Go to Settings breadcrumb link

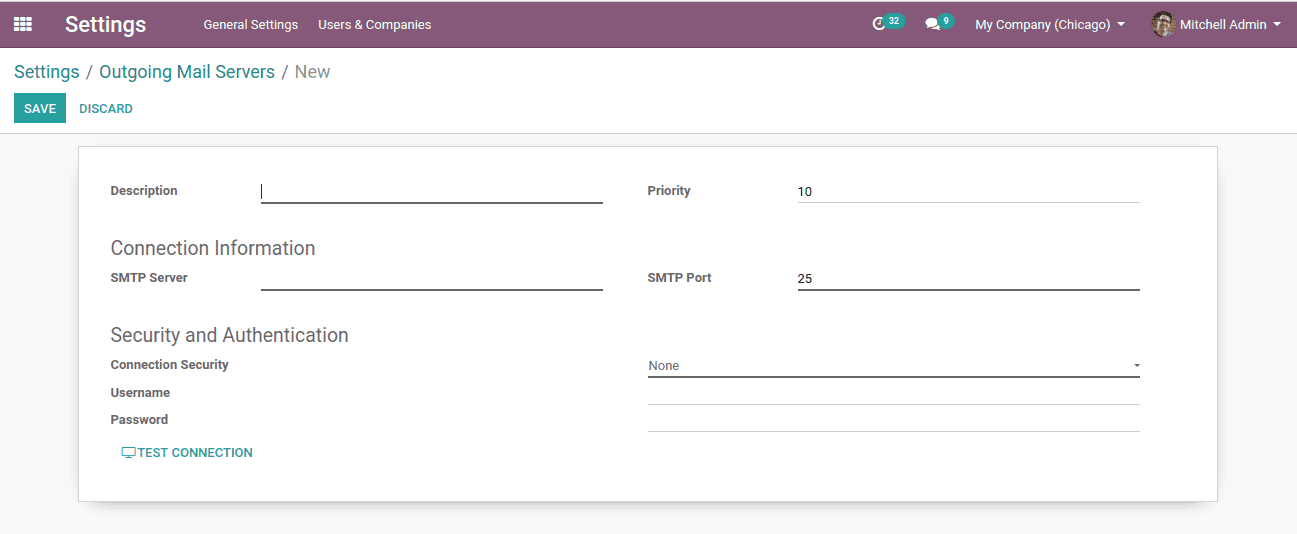coord(47,72)
